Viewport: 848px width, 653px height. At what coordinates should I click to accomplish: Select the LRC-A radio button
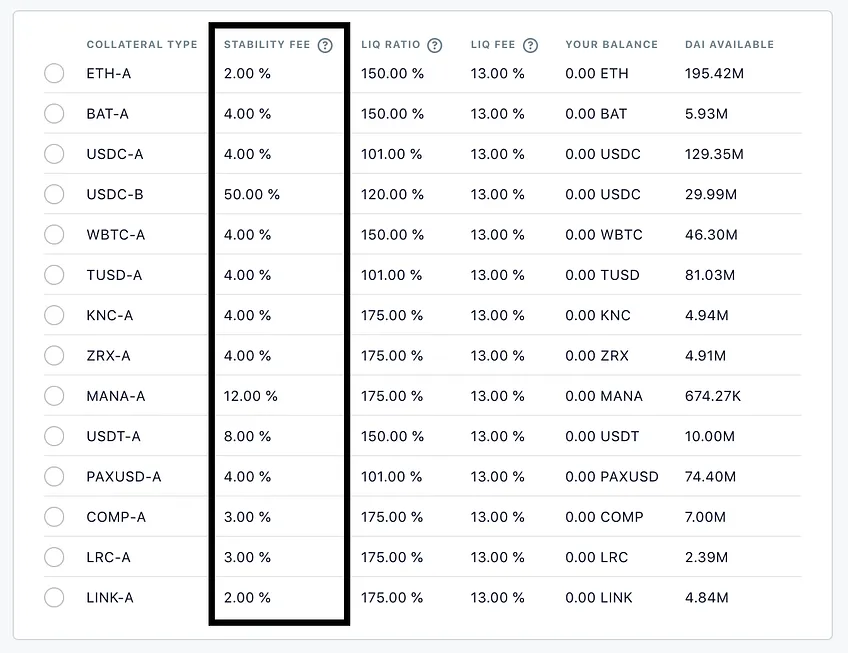point(54,557)
